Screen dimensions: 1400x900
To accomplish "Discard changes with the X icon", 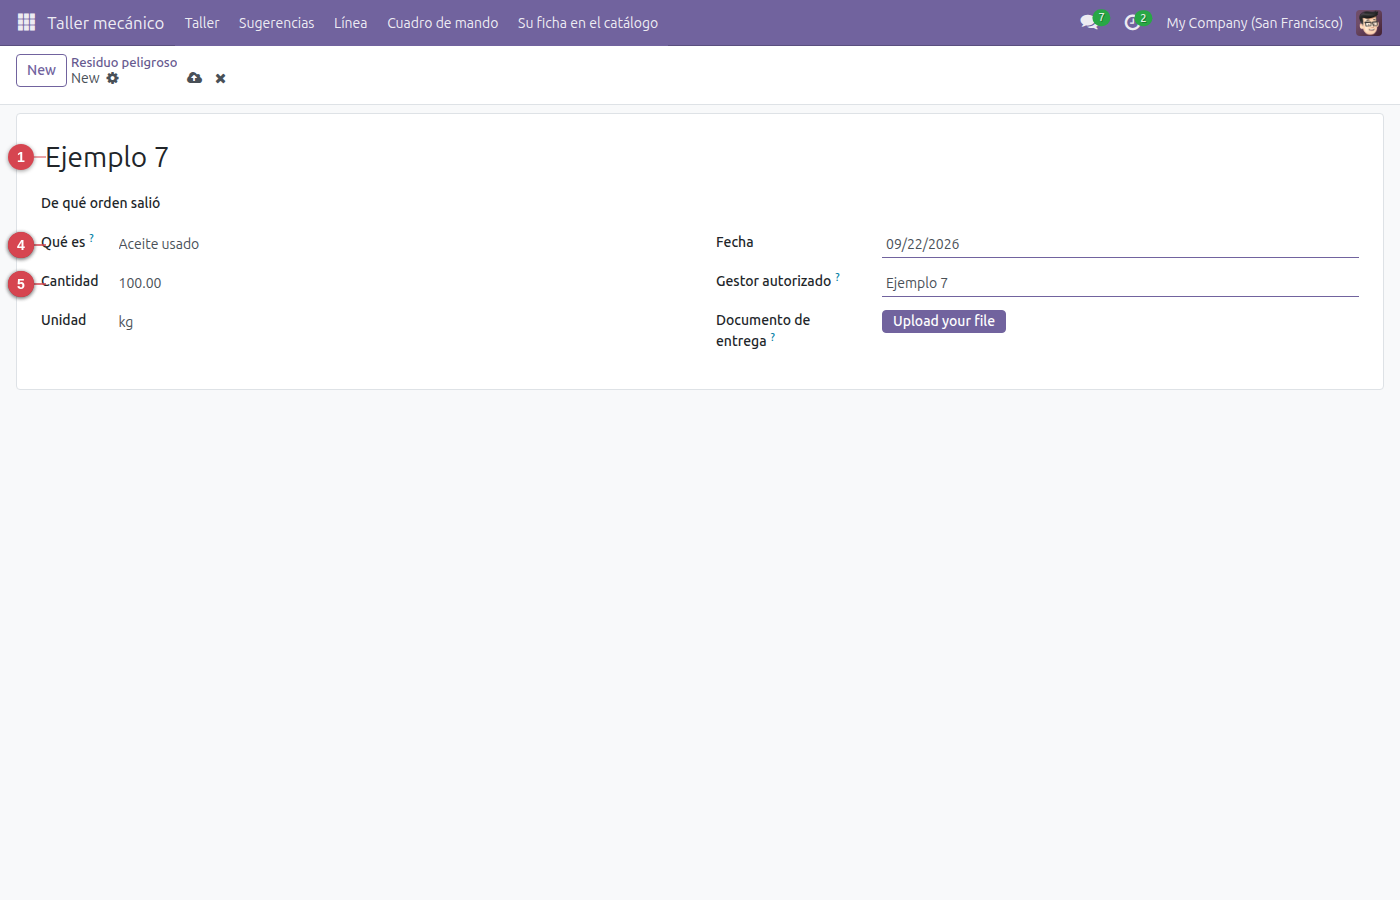I will [x=220, y=78].
